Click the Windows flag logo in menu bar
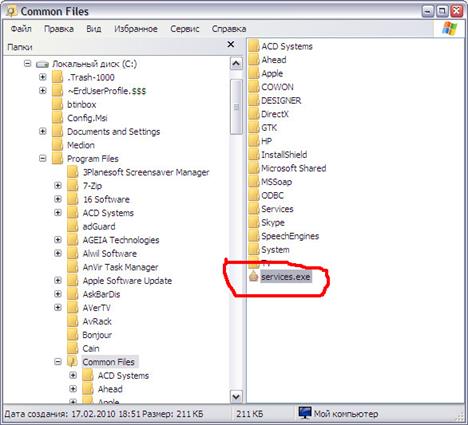 point(450,28)
